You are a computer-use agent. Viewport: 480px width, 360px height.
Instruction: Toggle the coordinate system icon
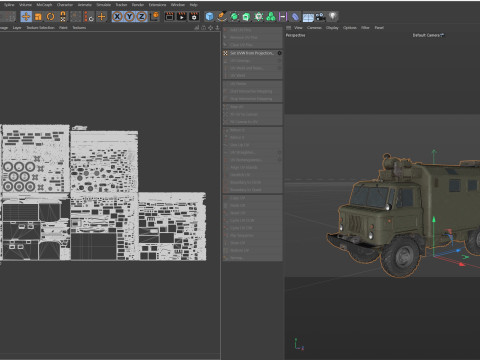coord(154,16)
